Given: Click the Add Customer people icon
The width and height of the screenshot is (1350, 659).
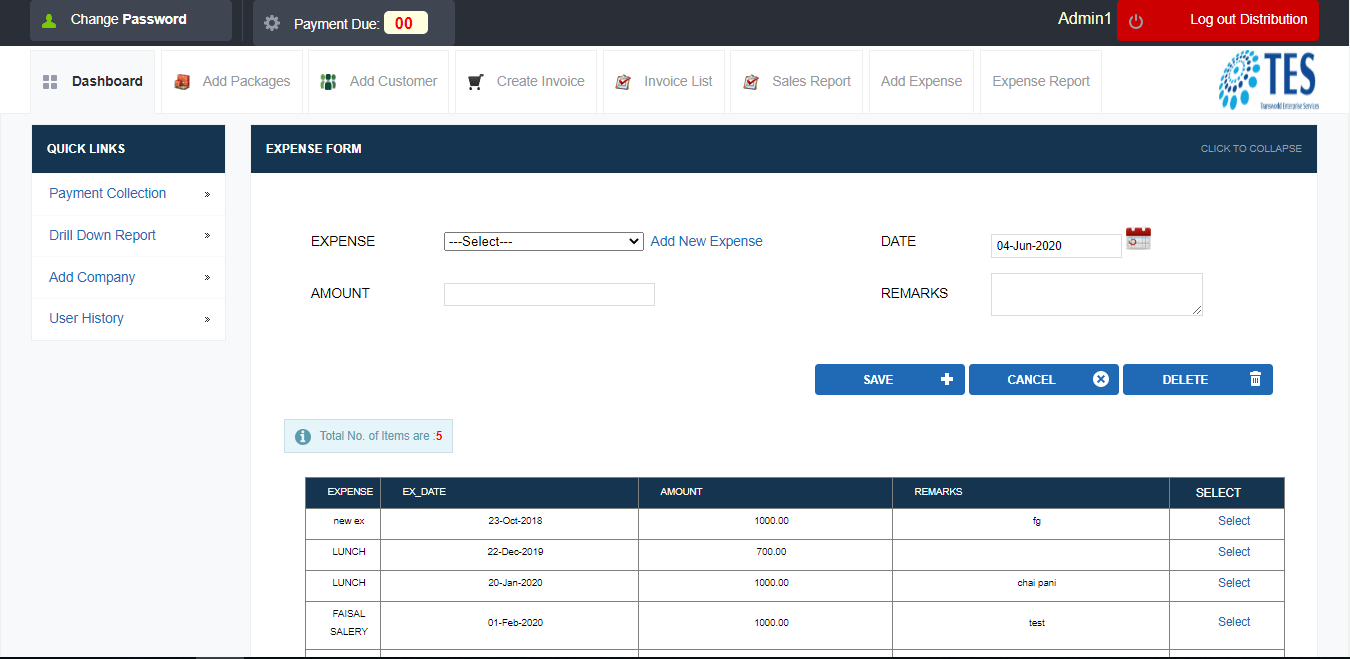Looking at the screenshot, I should (x=328, y=82).
